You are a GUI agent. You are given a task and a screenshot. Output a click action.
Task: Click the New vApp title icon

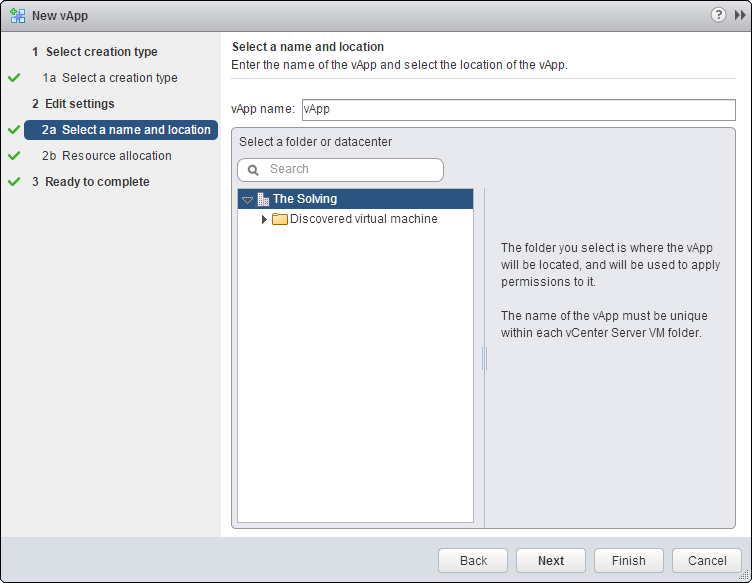click(18, 15)
